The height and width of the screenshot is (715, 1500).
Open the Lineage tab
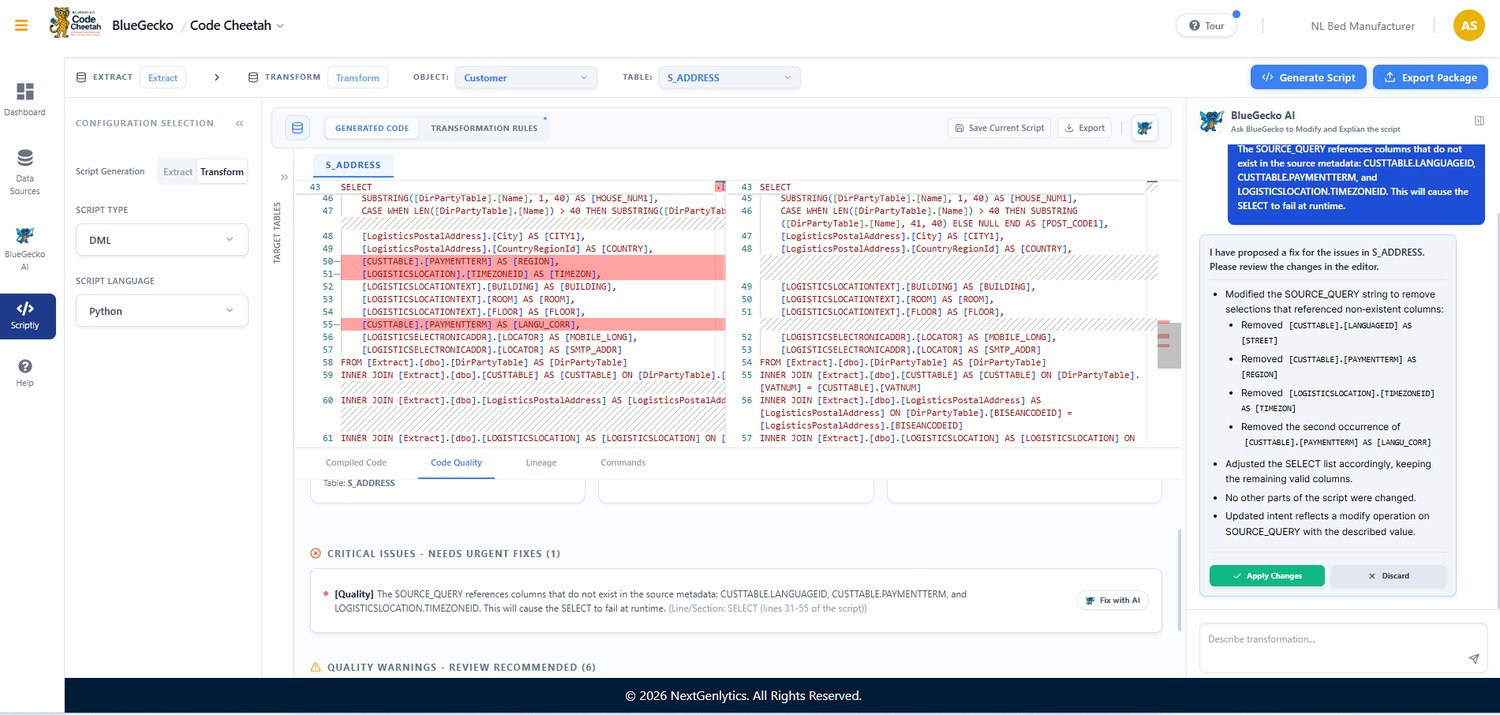click(x=541, y=463)
